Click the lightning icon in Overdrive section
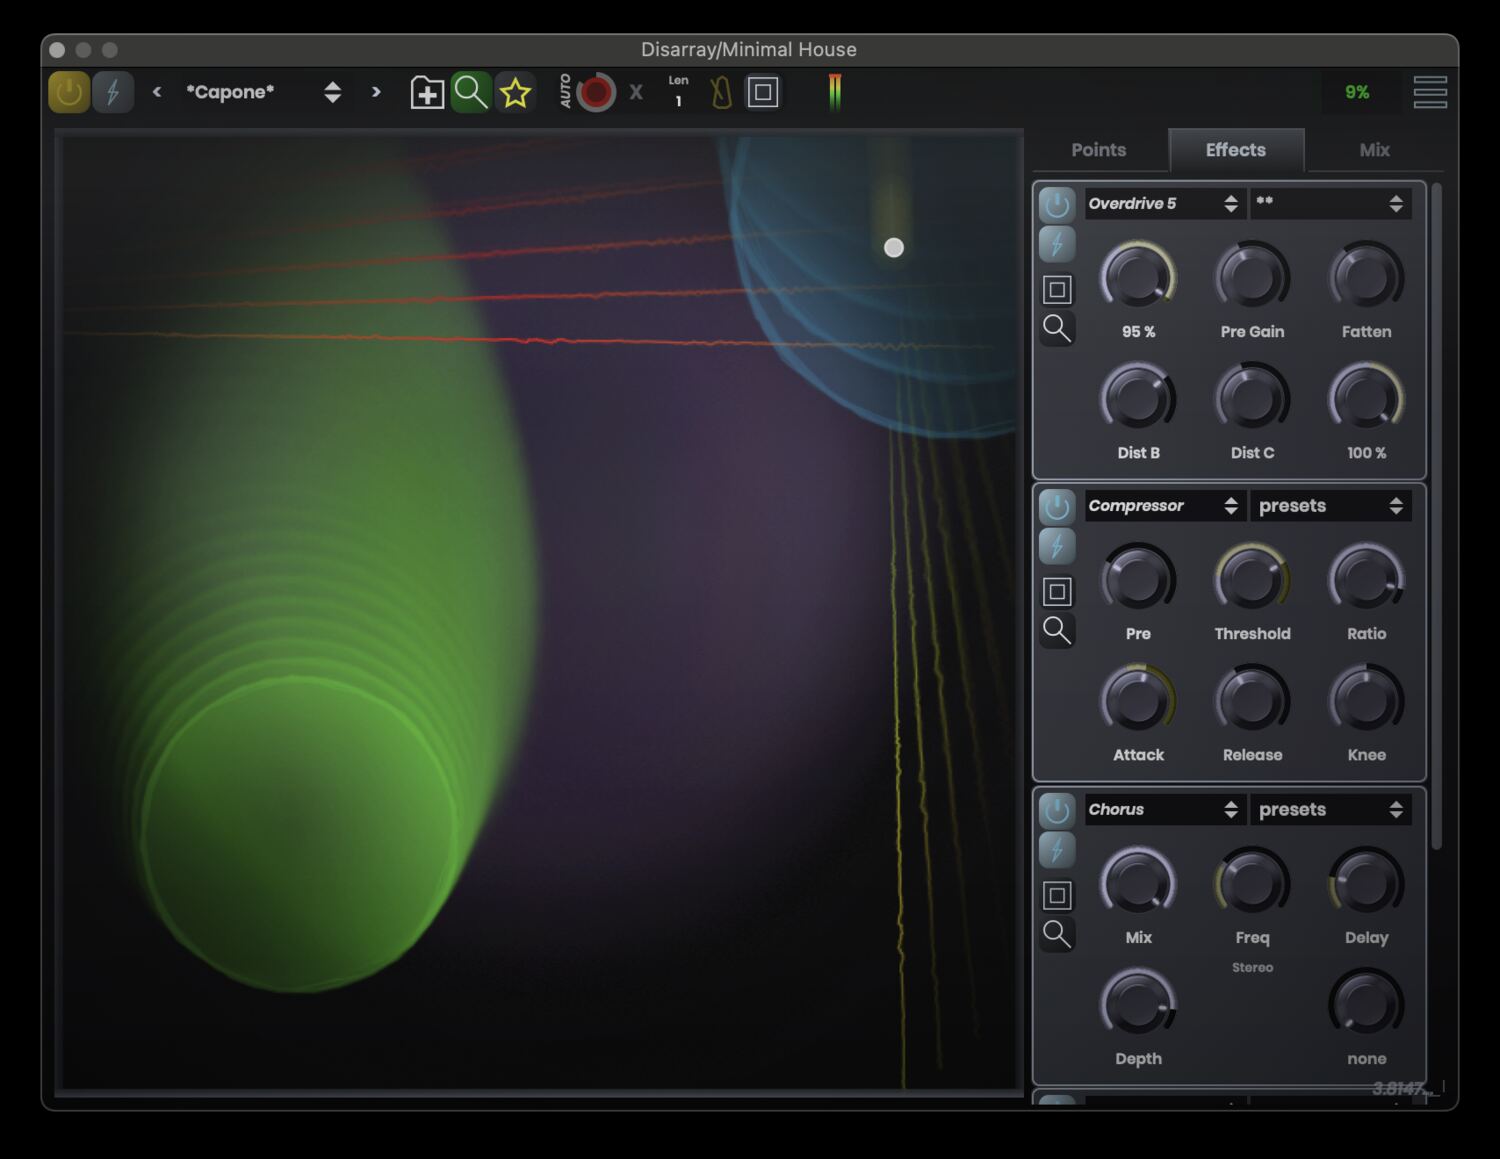 coord(1057,244)
